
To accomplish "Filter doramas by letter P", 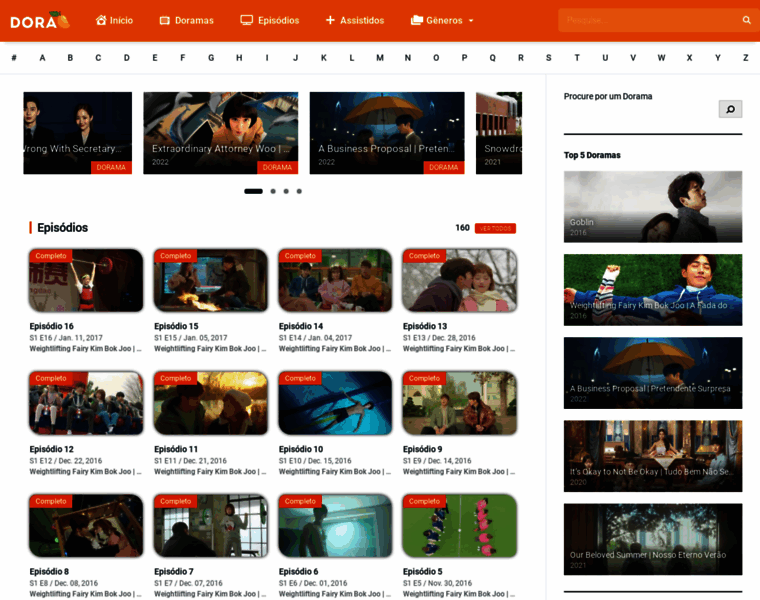I will pos(464,58).
